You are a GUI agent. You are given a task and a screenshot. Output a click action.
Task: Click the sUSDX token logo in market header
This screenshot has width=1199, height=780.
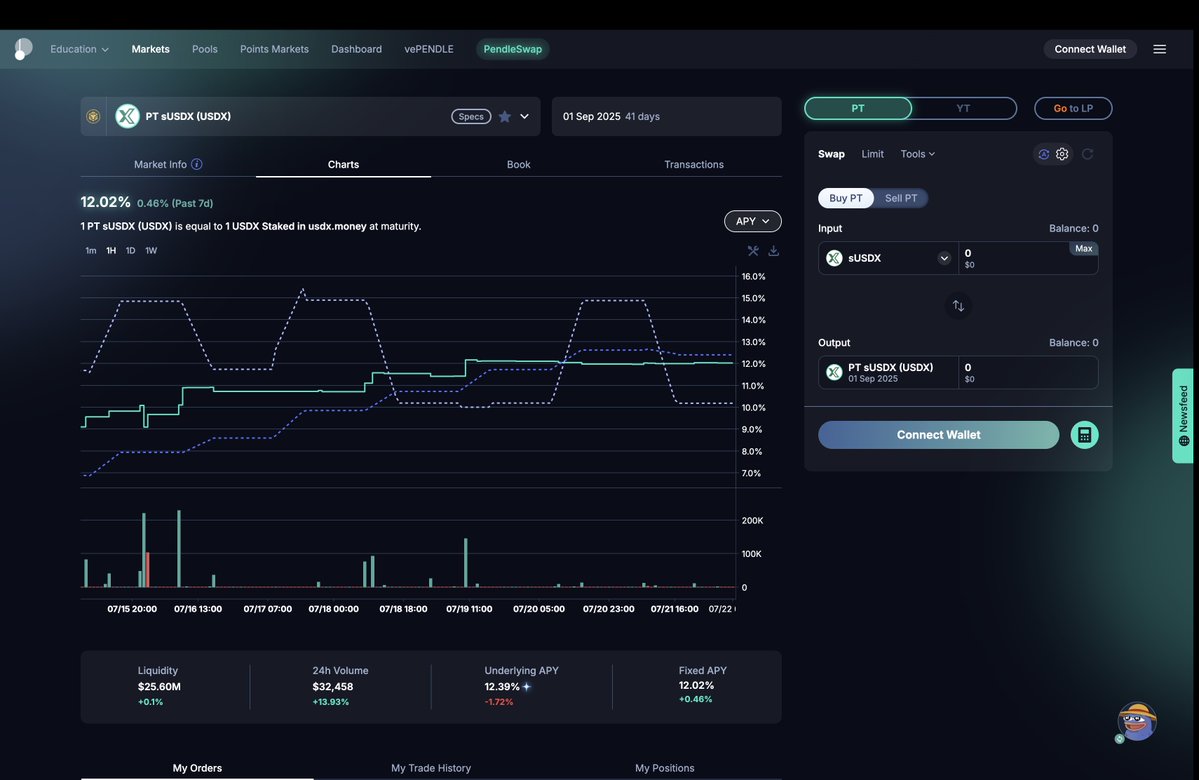[127, 116]
